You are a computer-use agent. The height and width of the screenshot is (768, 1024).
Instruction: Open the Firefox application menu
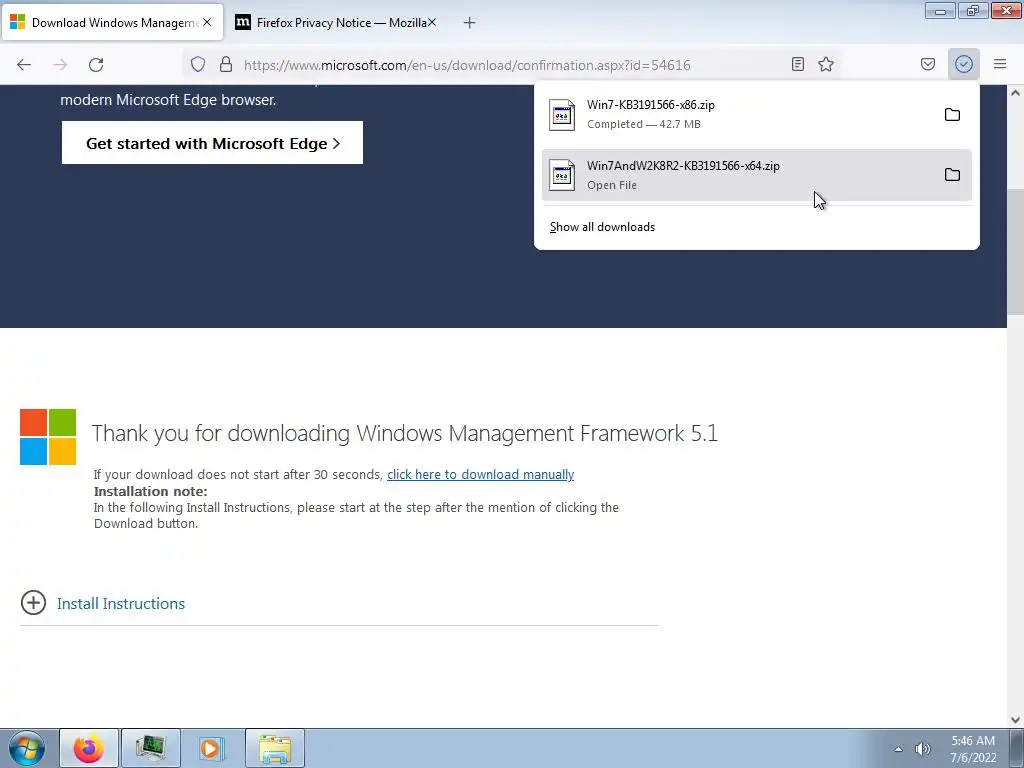coord(1000,64)
